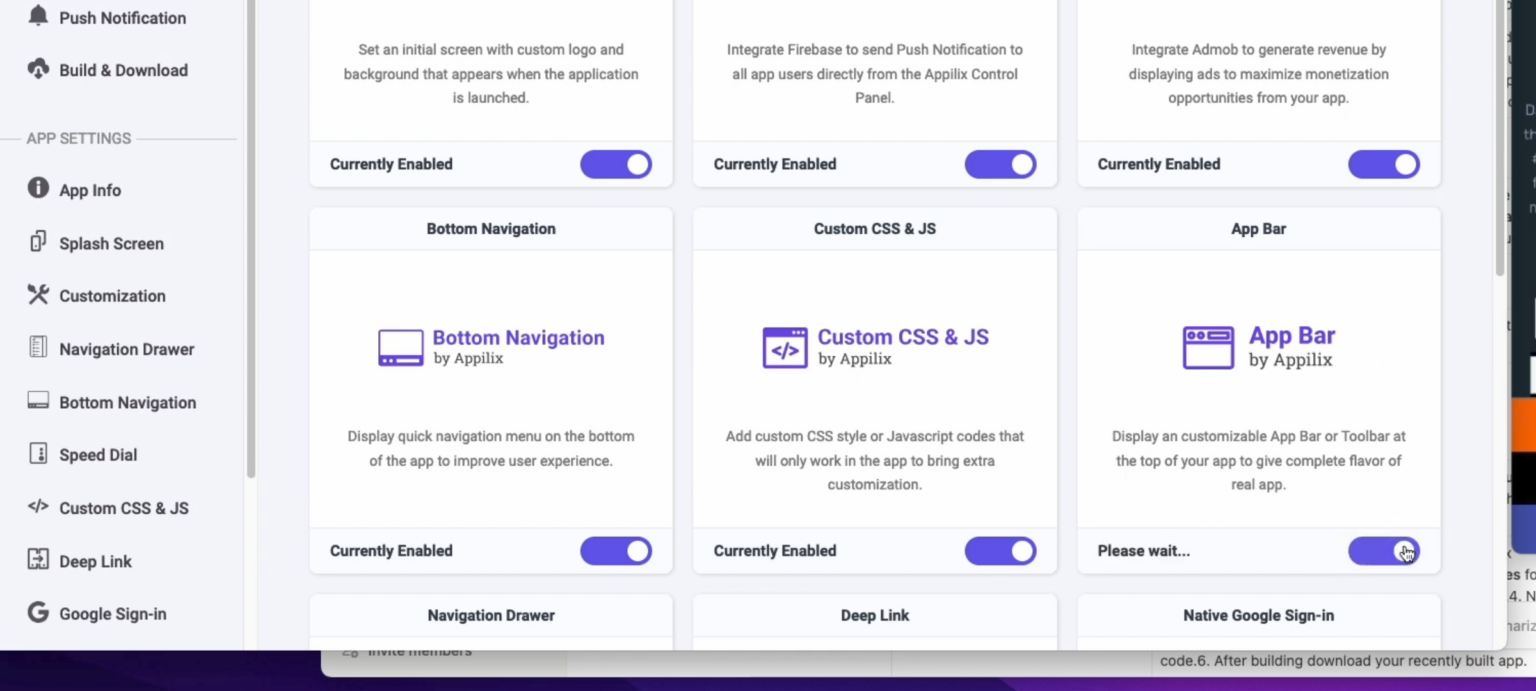Open Speed Dial settings from sidebar
This screenshot has height=691, width=1536.
96,454
